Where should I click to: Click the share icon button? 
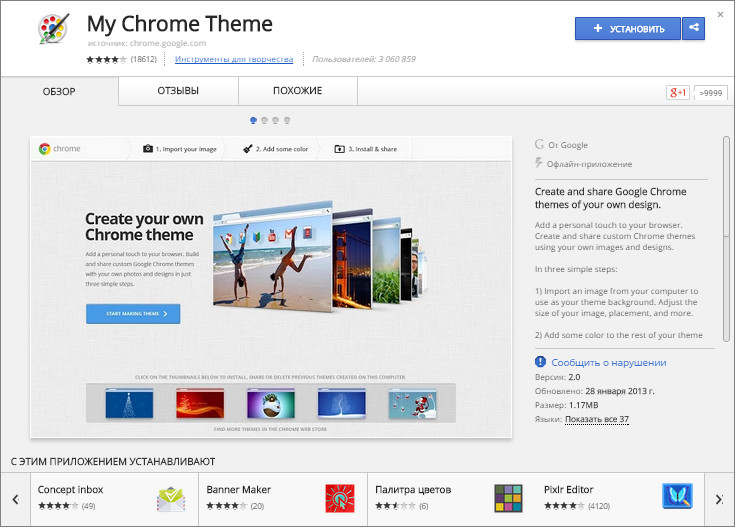tap(693, 29)
